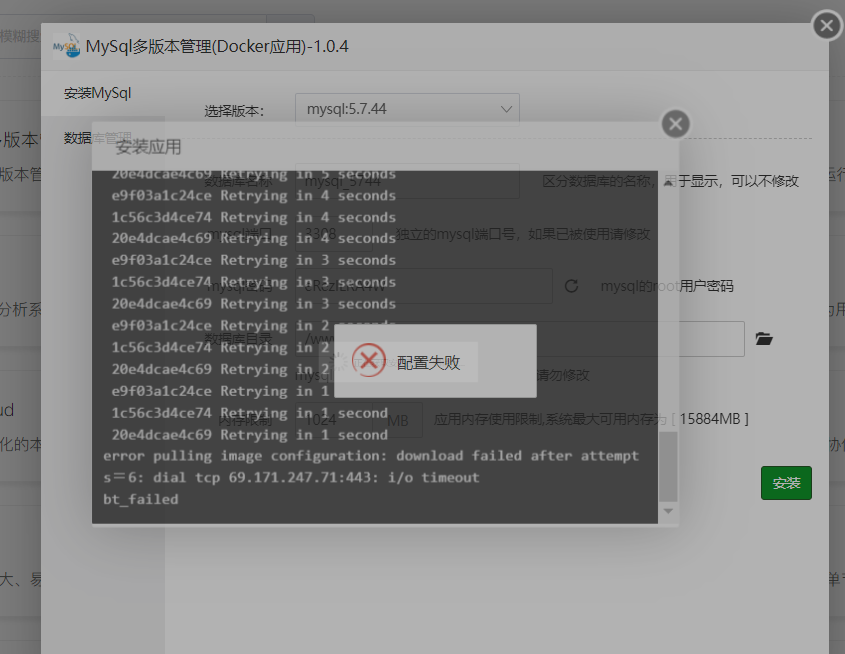This screenshot has height=654, width=845.
Task: Click the refresh password icon
Action: click(571, 286)
